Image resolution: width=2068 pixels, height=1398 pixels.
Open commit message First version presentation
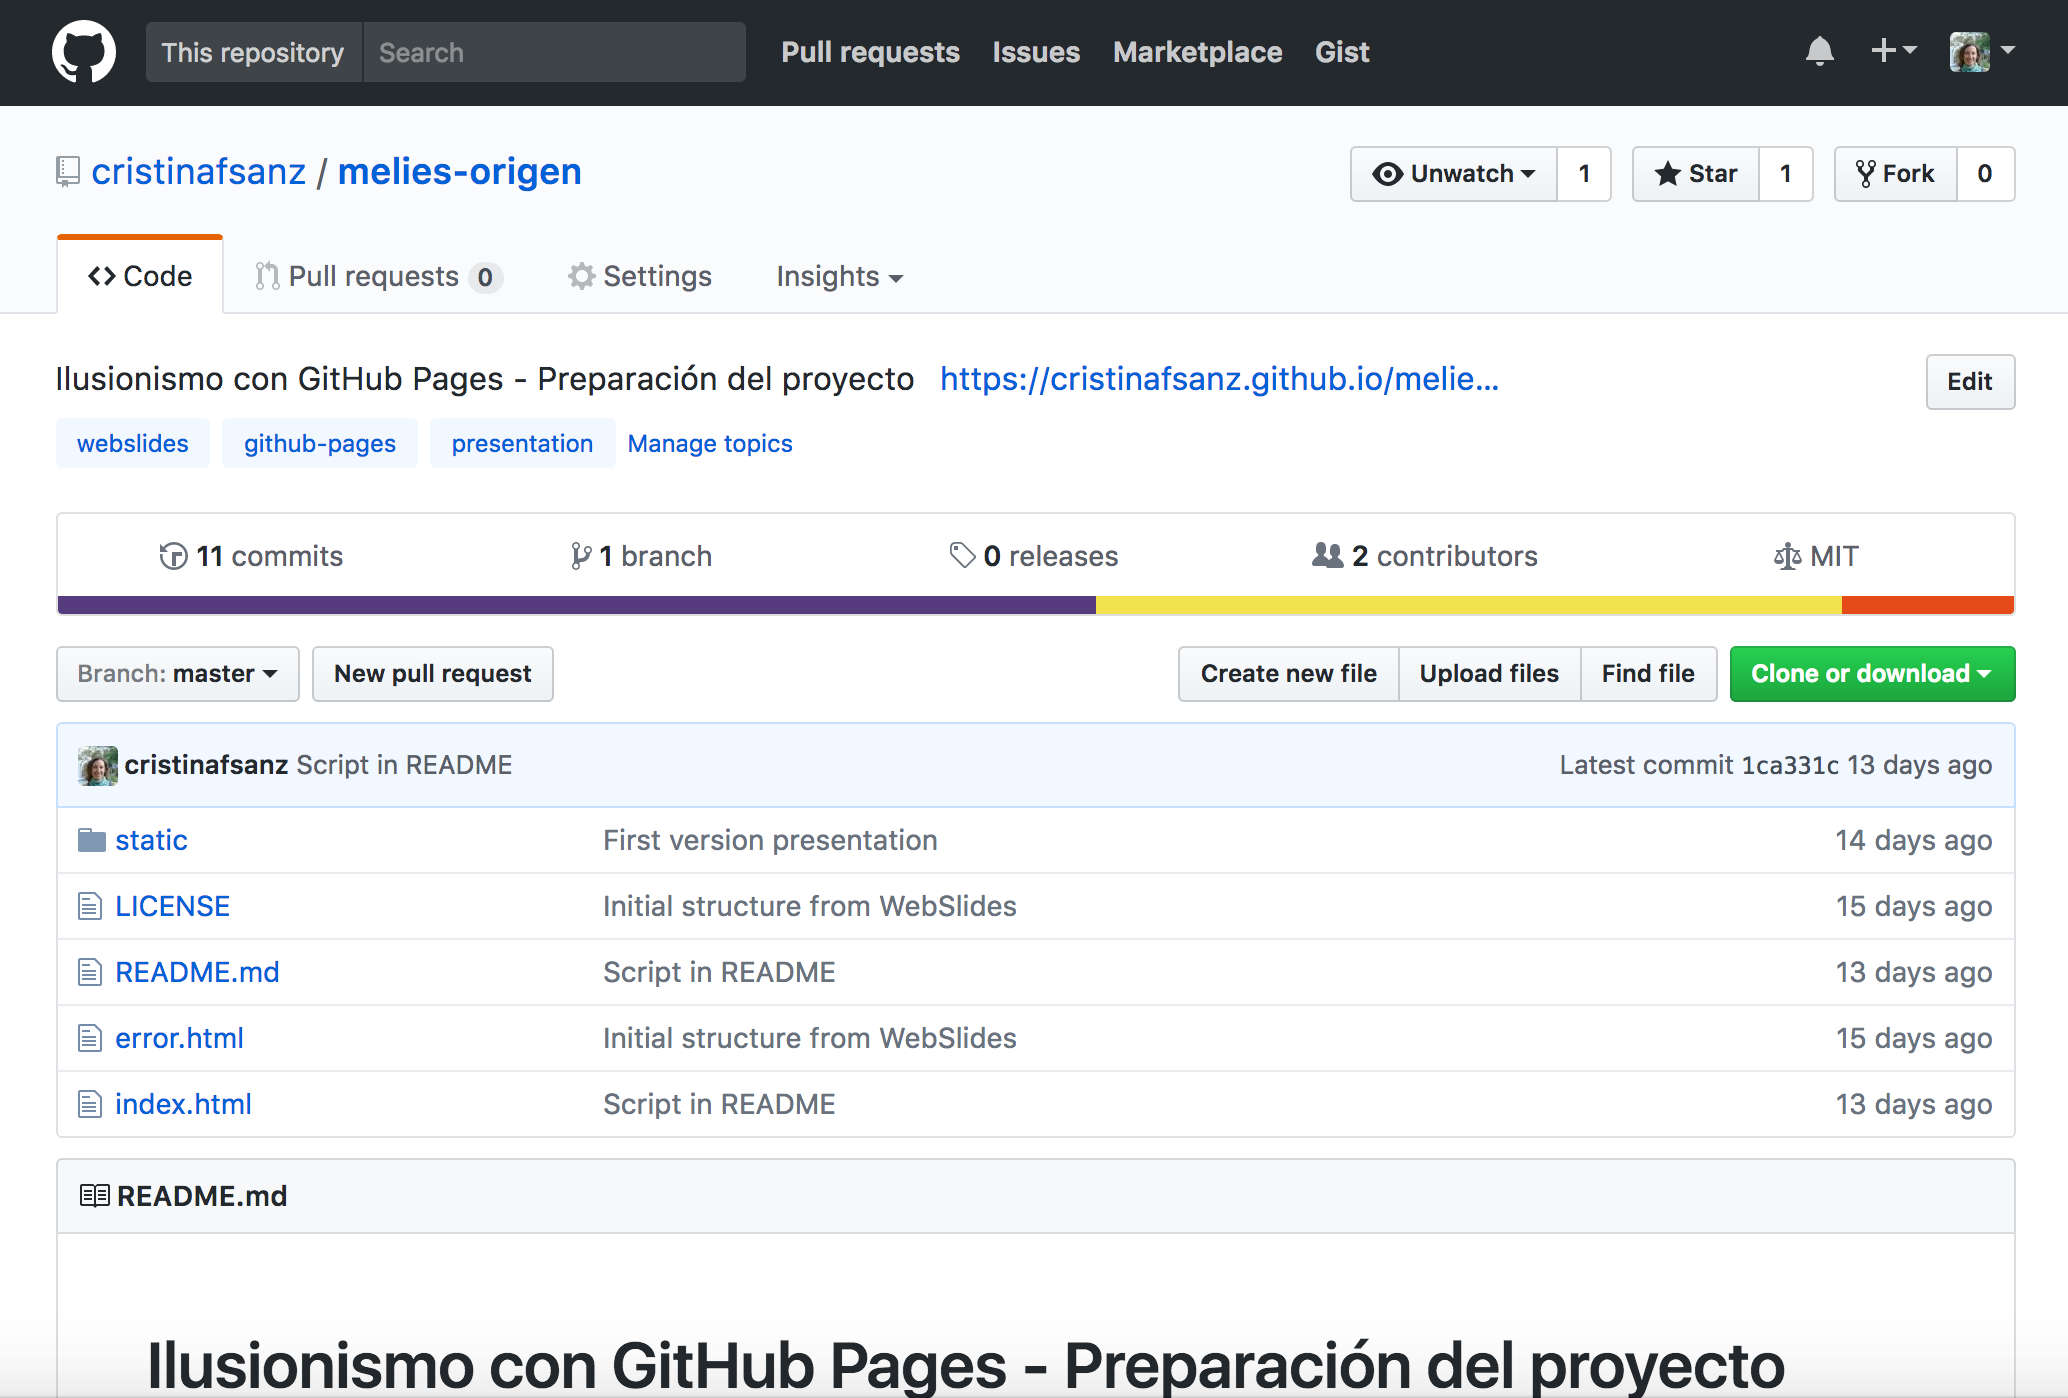coord(770,840)
